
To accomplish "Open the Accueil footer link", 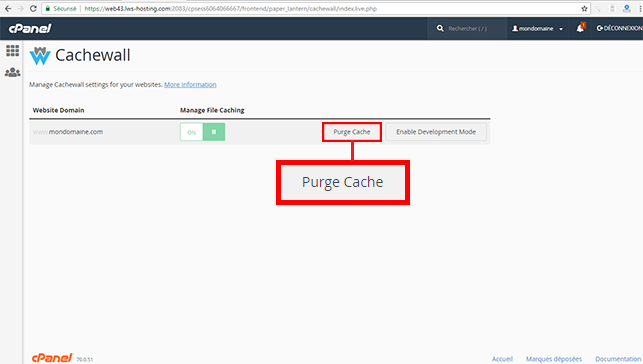I will click(502, 359).
